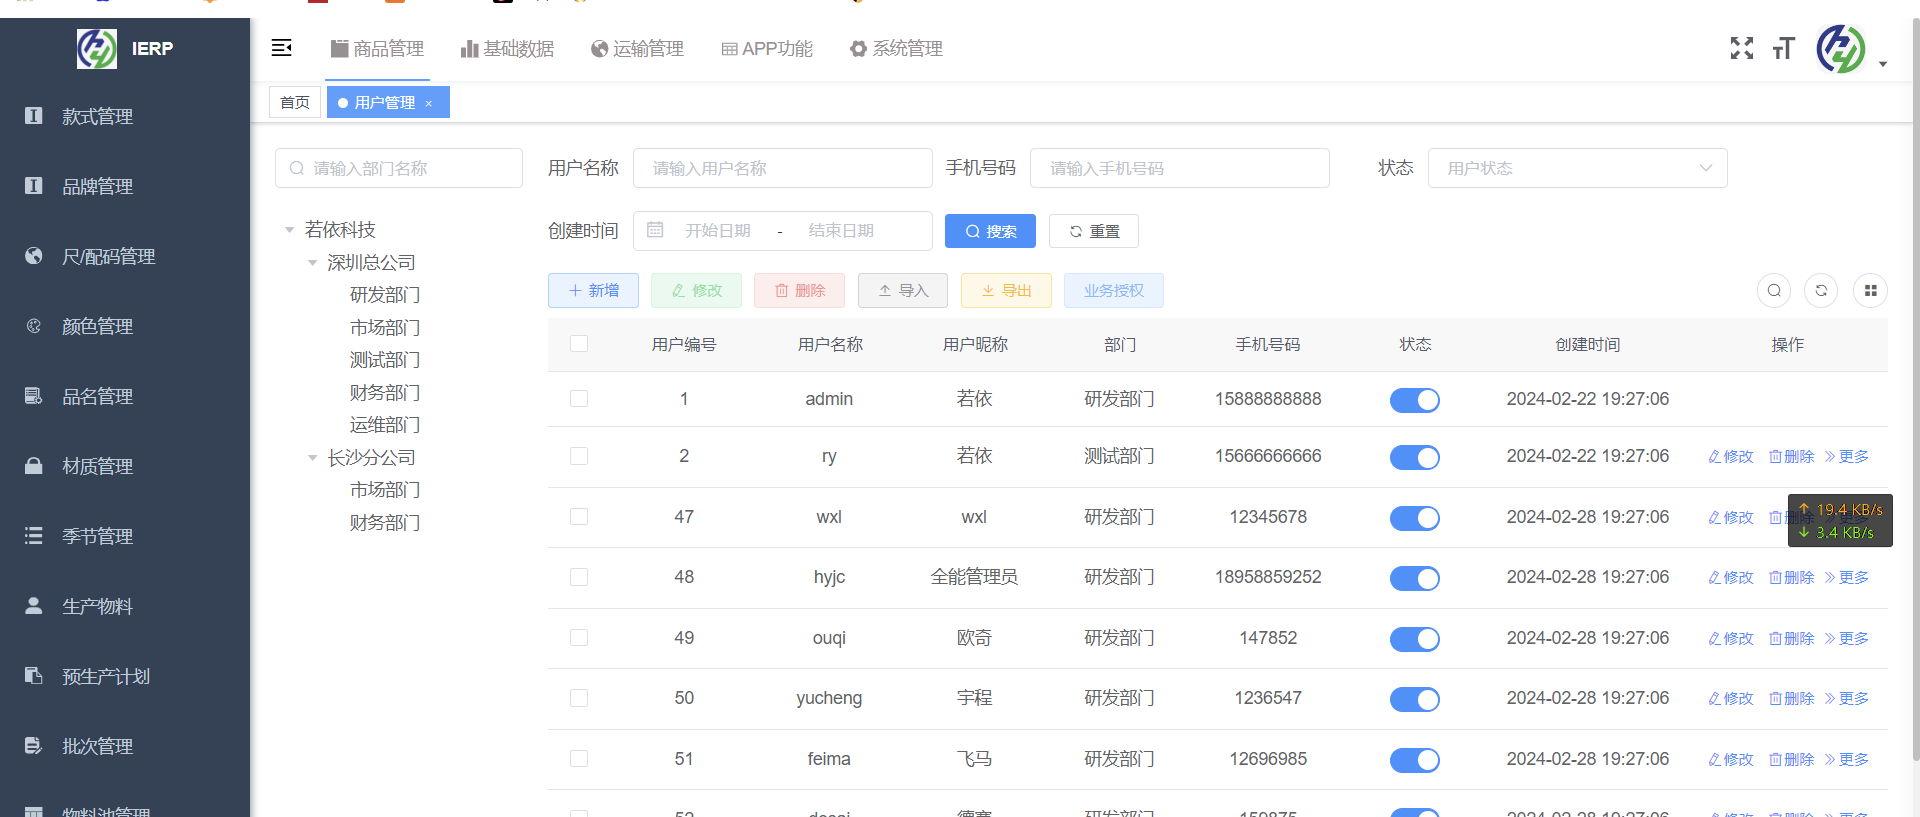1920x817 pixels.
Task: Click 删除 trash icon for user hyjc
Action: coord(1776,577)
